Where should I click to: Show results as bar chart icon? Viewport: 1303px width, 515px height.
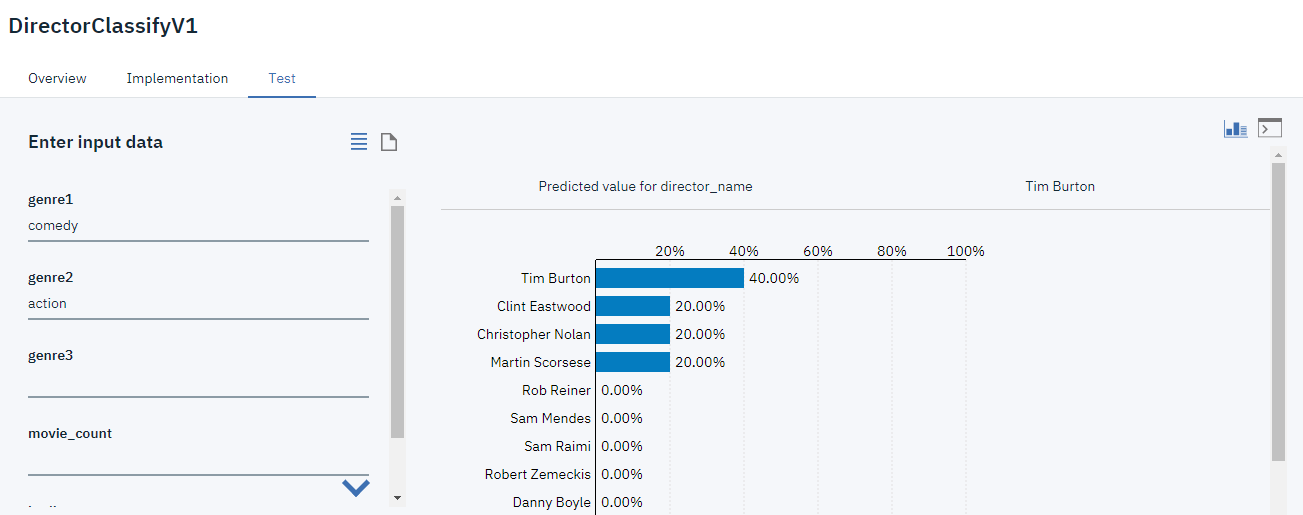(x=1235, y=129)
